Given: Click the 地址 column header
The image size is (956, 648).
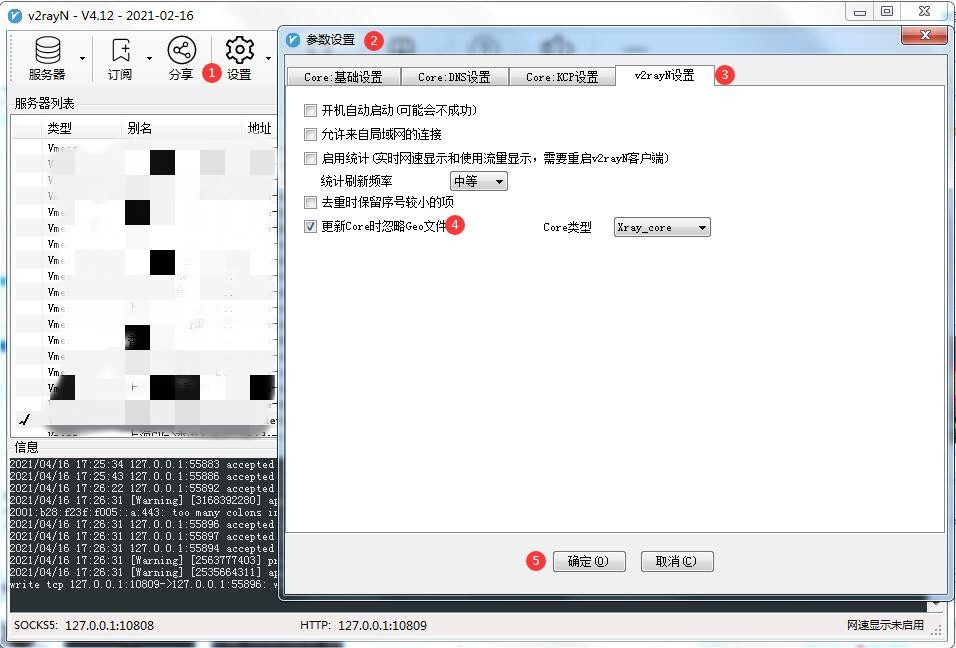Looking at the screenshot, I should 260,128.
